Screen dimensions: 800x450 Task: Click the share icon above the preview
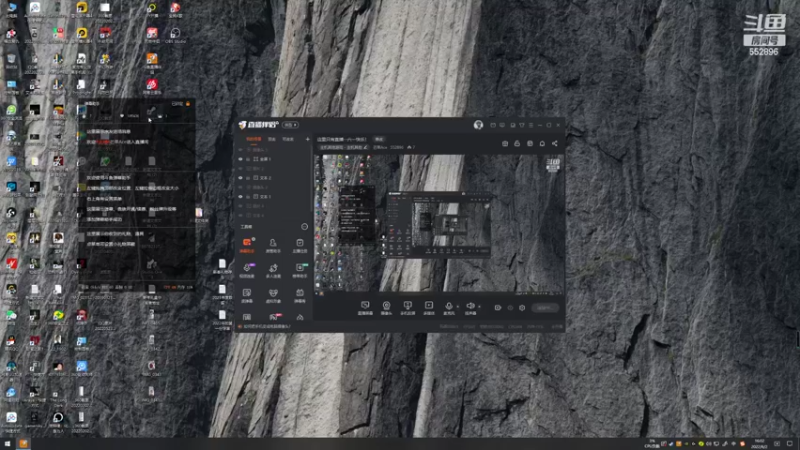coord(555,143)
